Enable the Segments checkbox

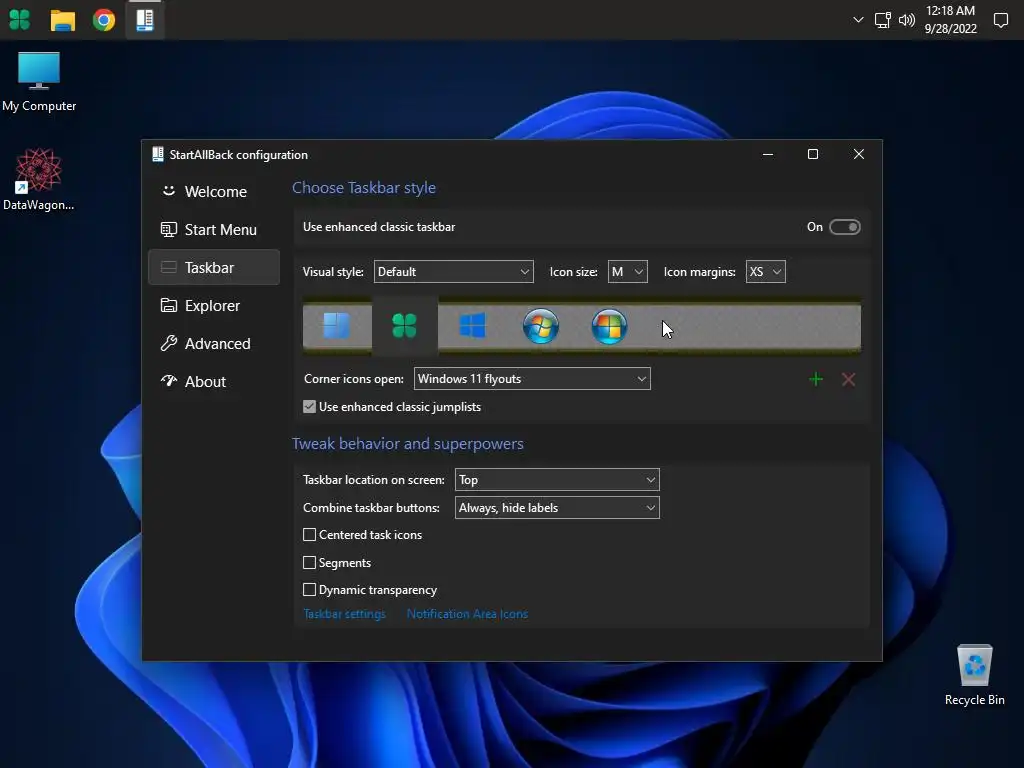coord(310,562)
